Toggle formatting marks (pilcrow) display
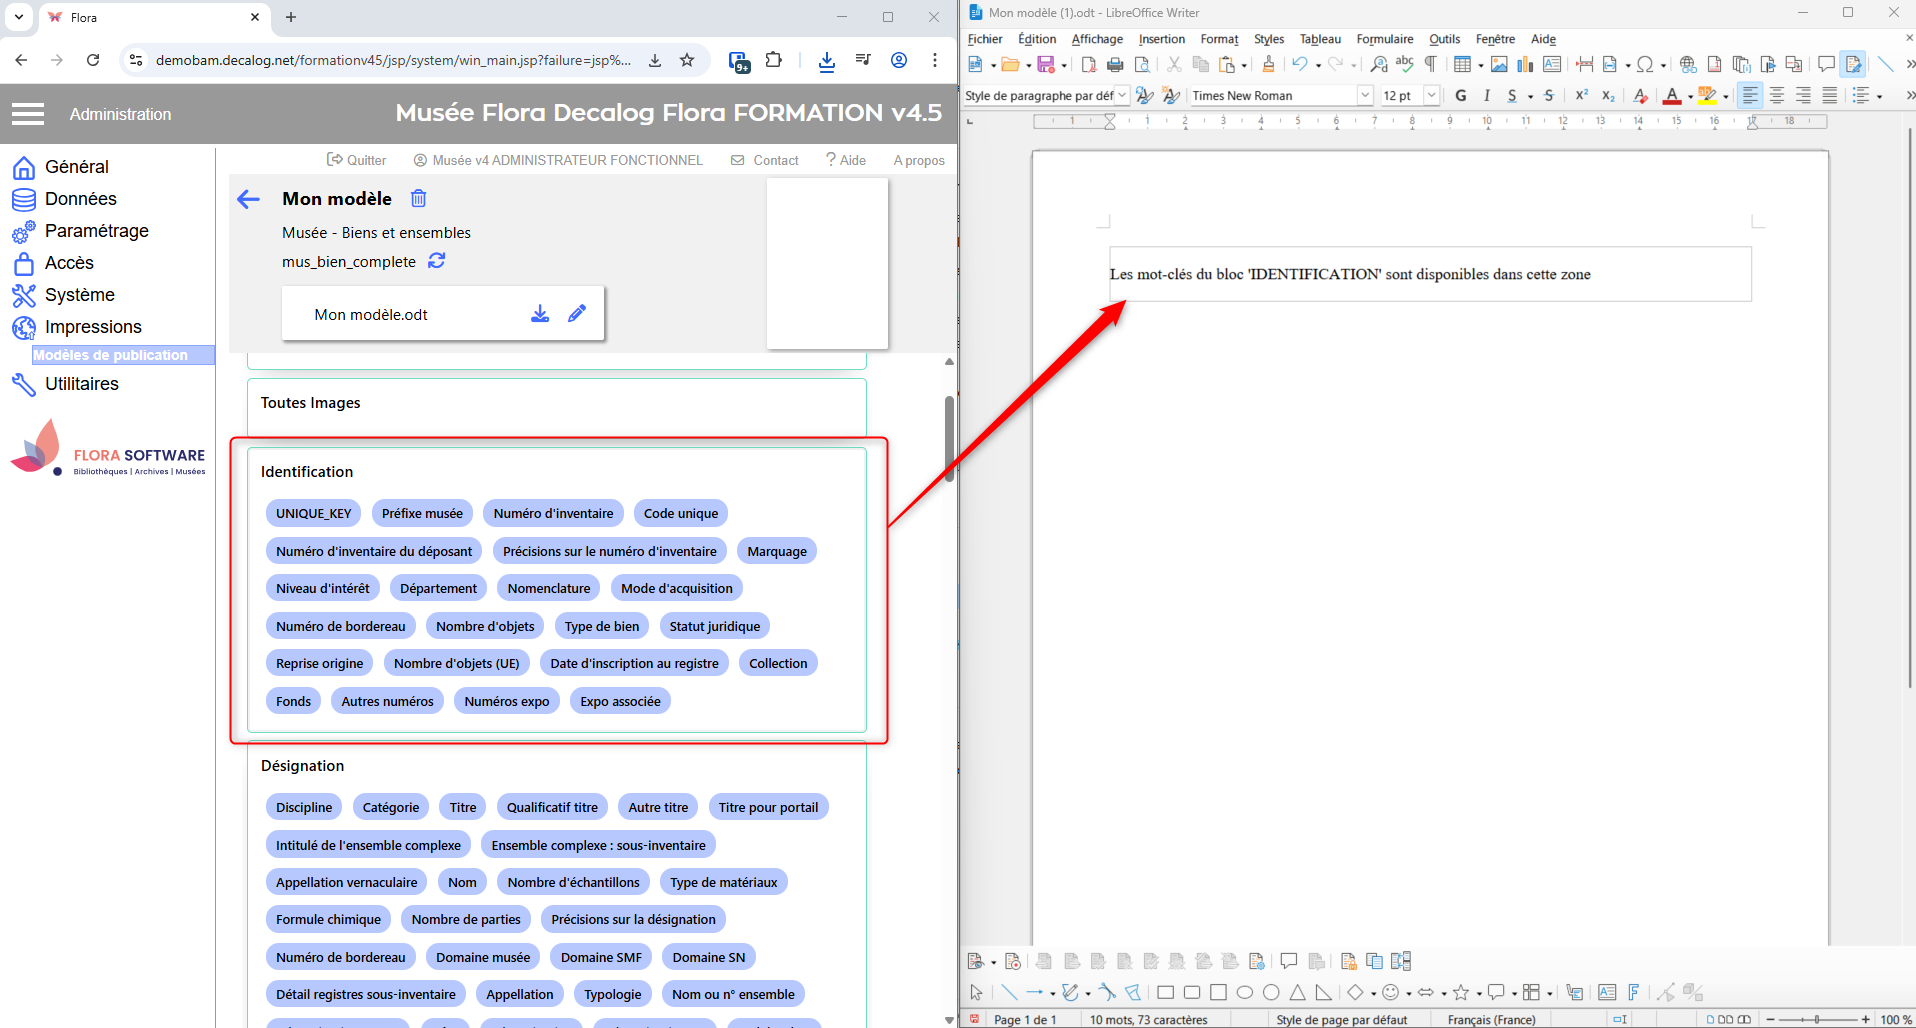The height and width of the screenshot is (1028, 1916). click(x=1431, y=65)
